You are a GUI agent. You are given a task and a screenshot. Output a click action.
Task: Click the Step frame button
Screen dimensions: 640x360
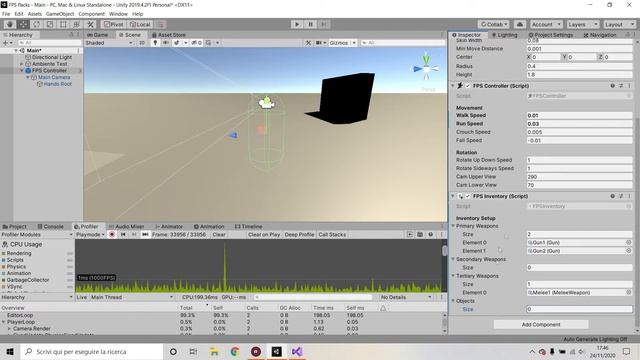pyautogui.click(x=324, y=24)
